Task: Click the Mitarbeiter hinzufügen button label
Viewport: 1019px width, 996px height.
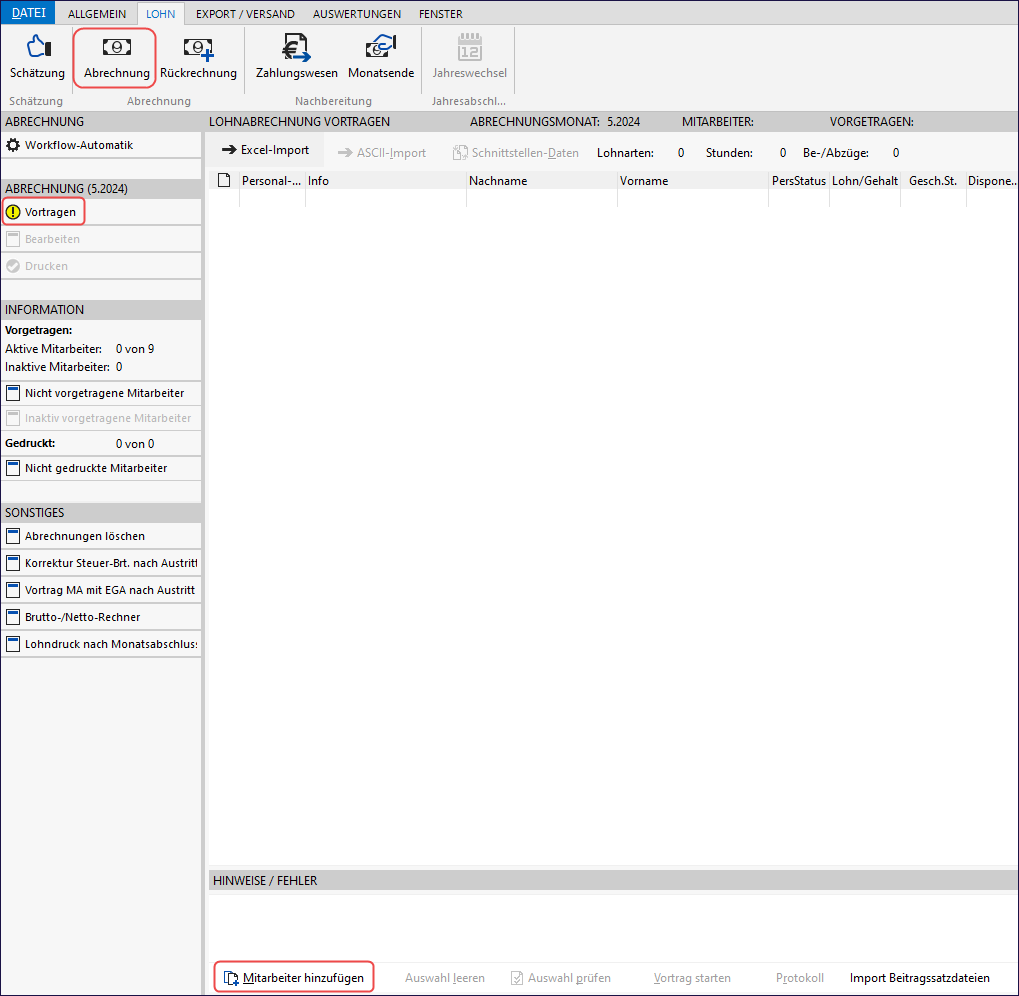Action: tap(303, 978)
